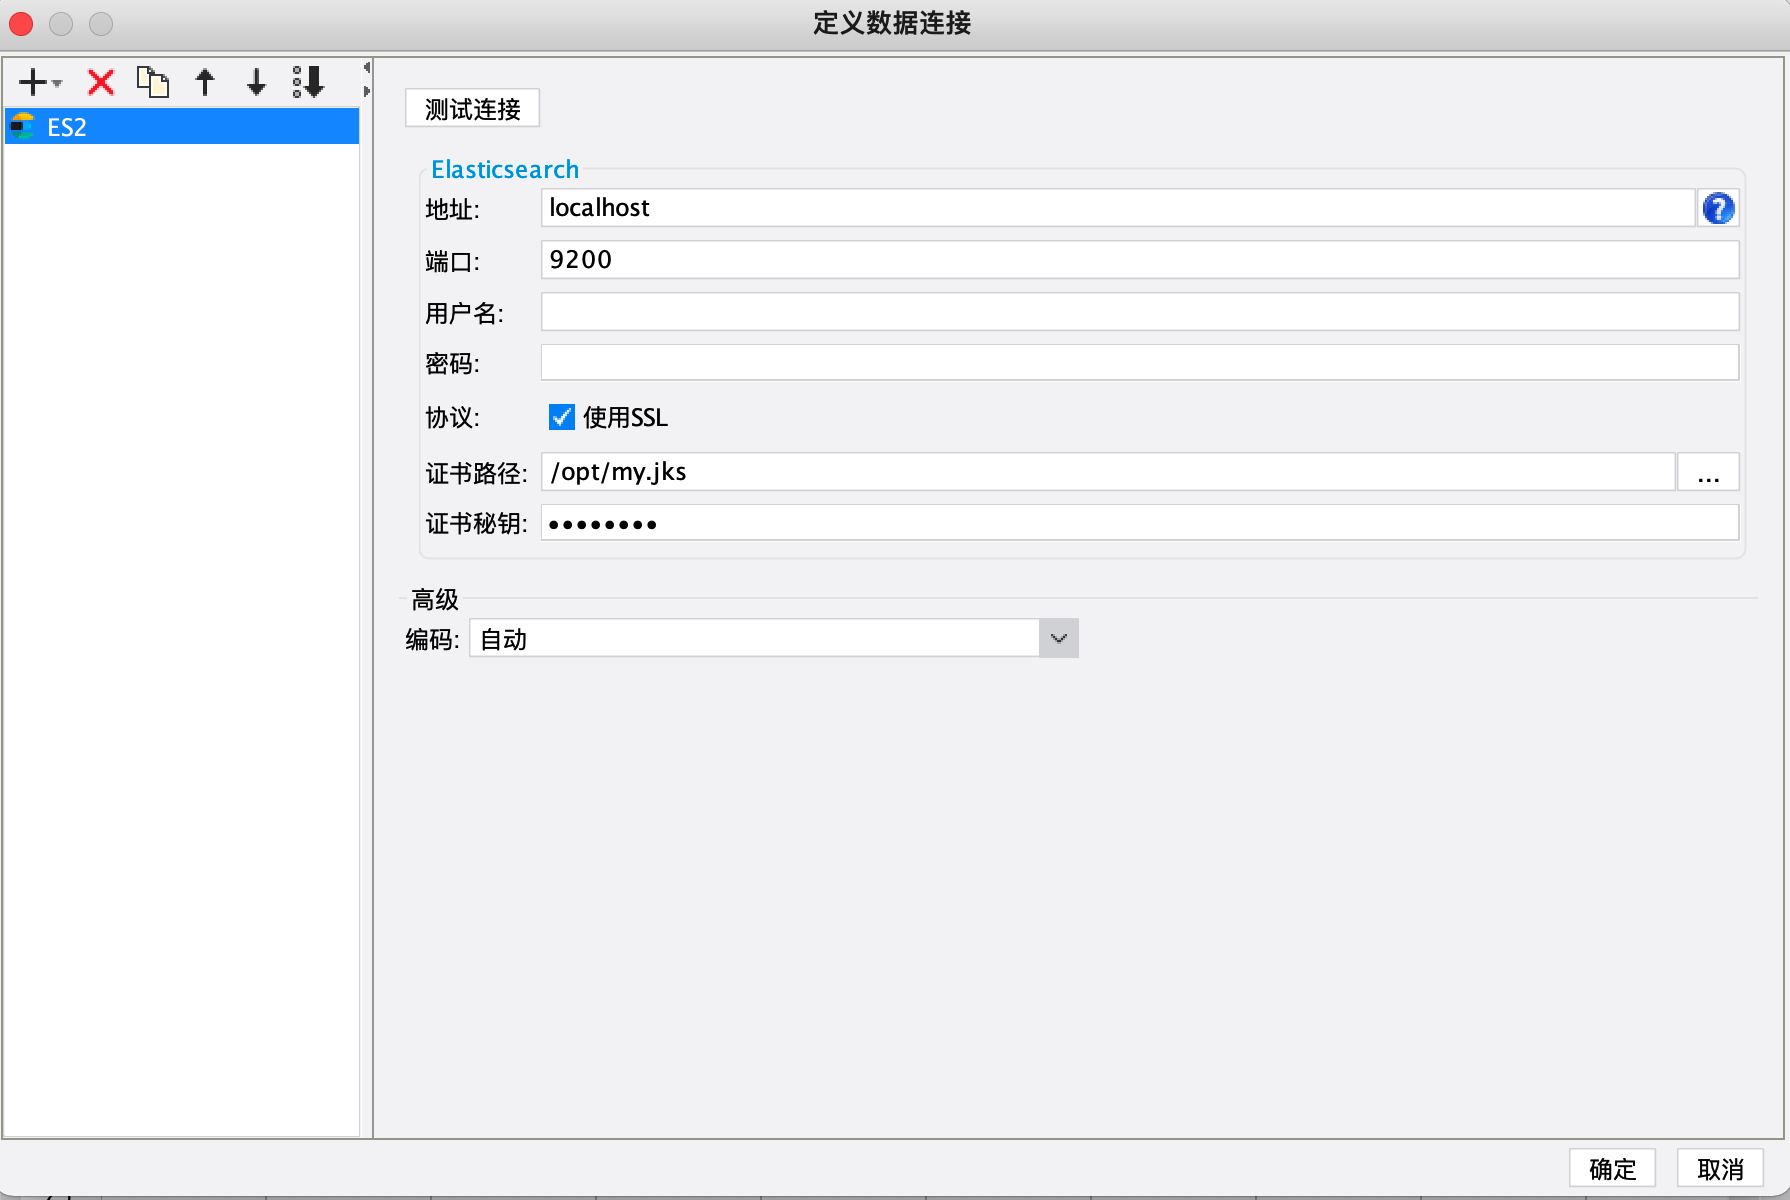This screenshot has width=1790, height=1200.
Task: Toggle the 使用SSL checkbox
Action: [x=562, y=417]
